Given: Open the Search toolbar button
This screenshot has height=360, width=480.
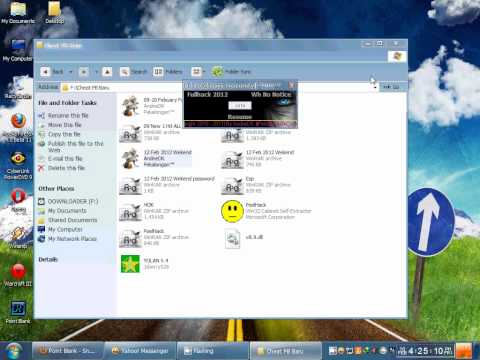Looking at the screenshot, I should pos(133,72).
